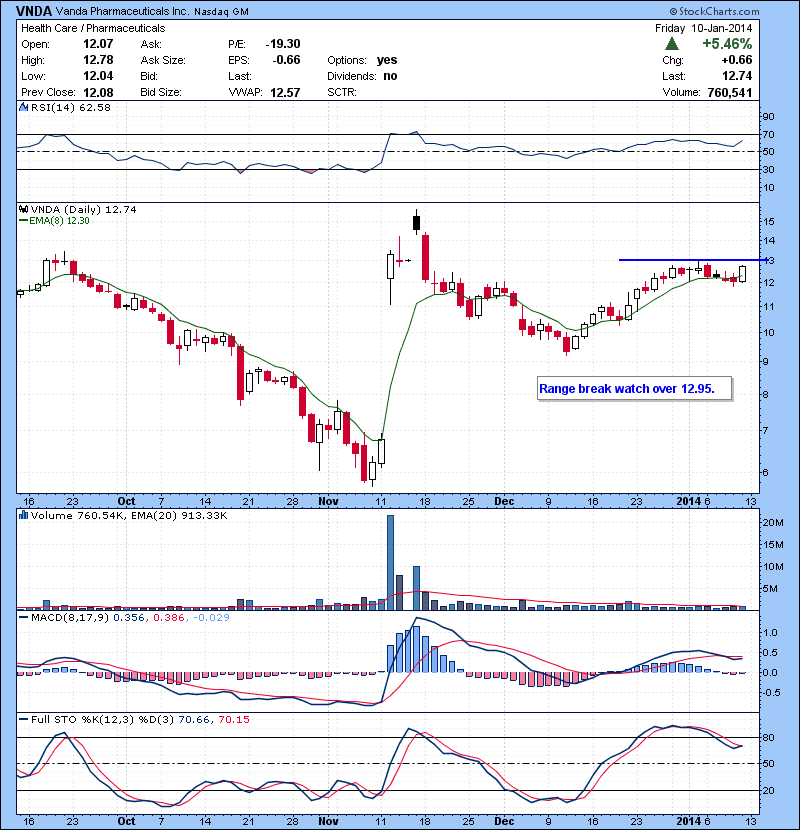This screenshot has height=830, width=800.
Task: Click the EPS value -0.66
Action: tap(286, 60)
